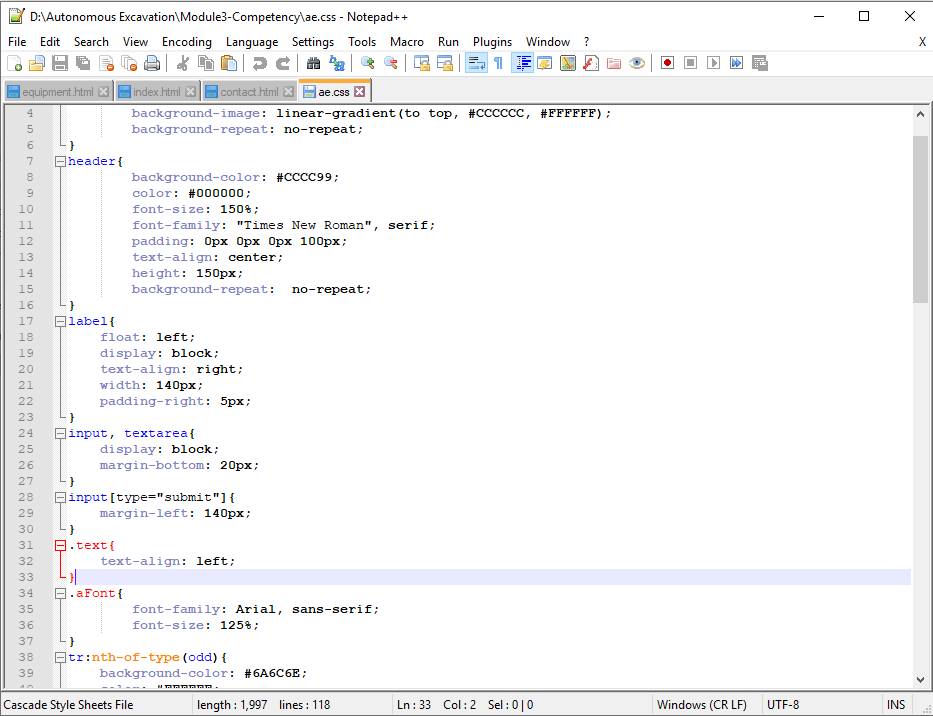Print the document using printer icon
The image size is (933, 716).
152,63
